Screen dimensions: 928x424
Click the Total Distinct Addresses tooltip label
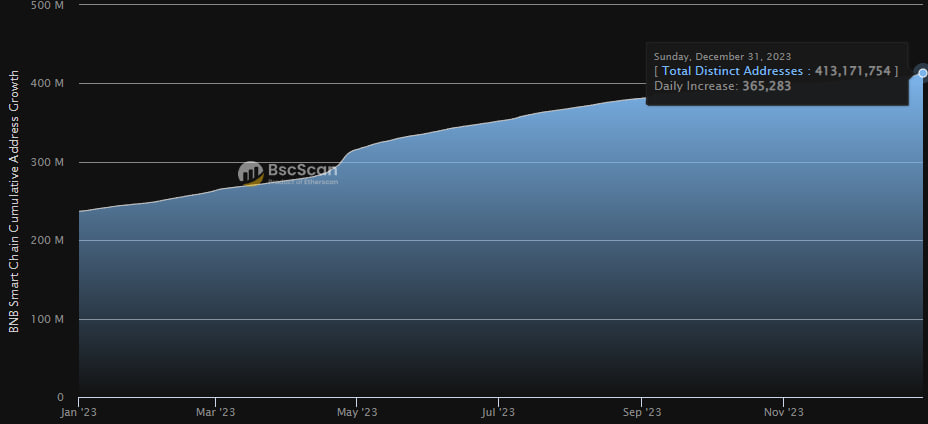point(732,71)
